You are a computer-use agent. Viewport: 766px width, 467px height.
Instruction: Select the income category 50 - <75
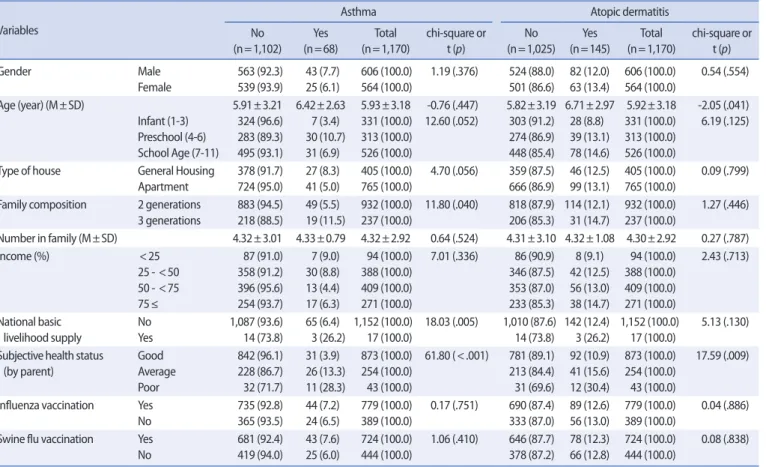pos(159,288)
